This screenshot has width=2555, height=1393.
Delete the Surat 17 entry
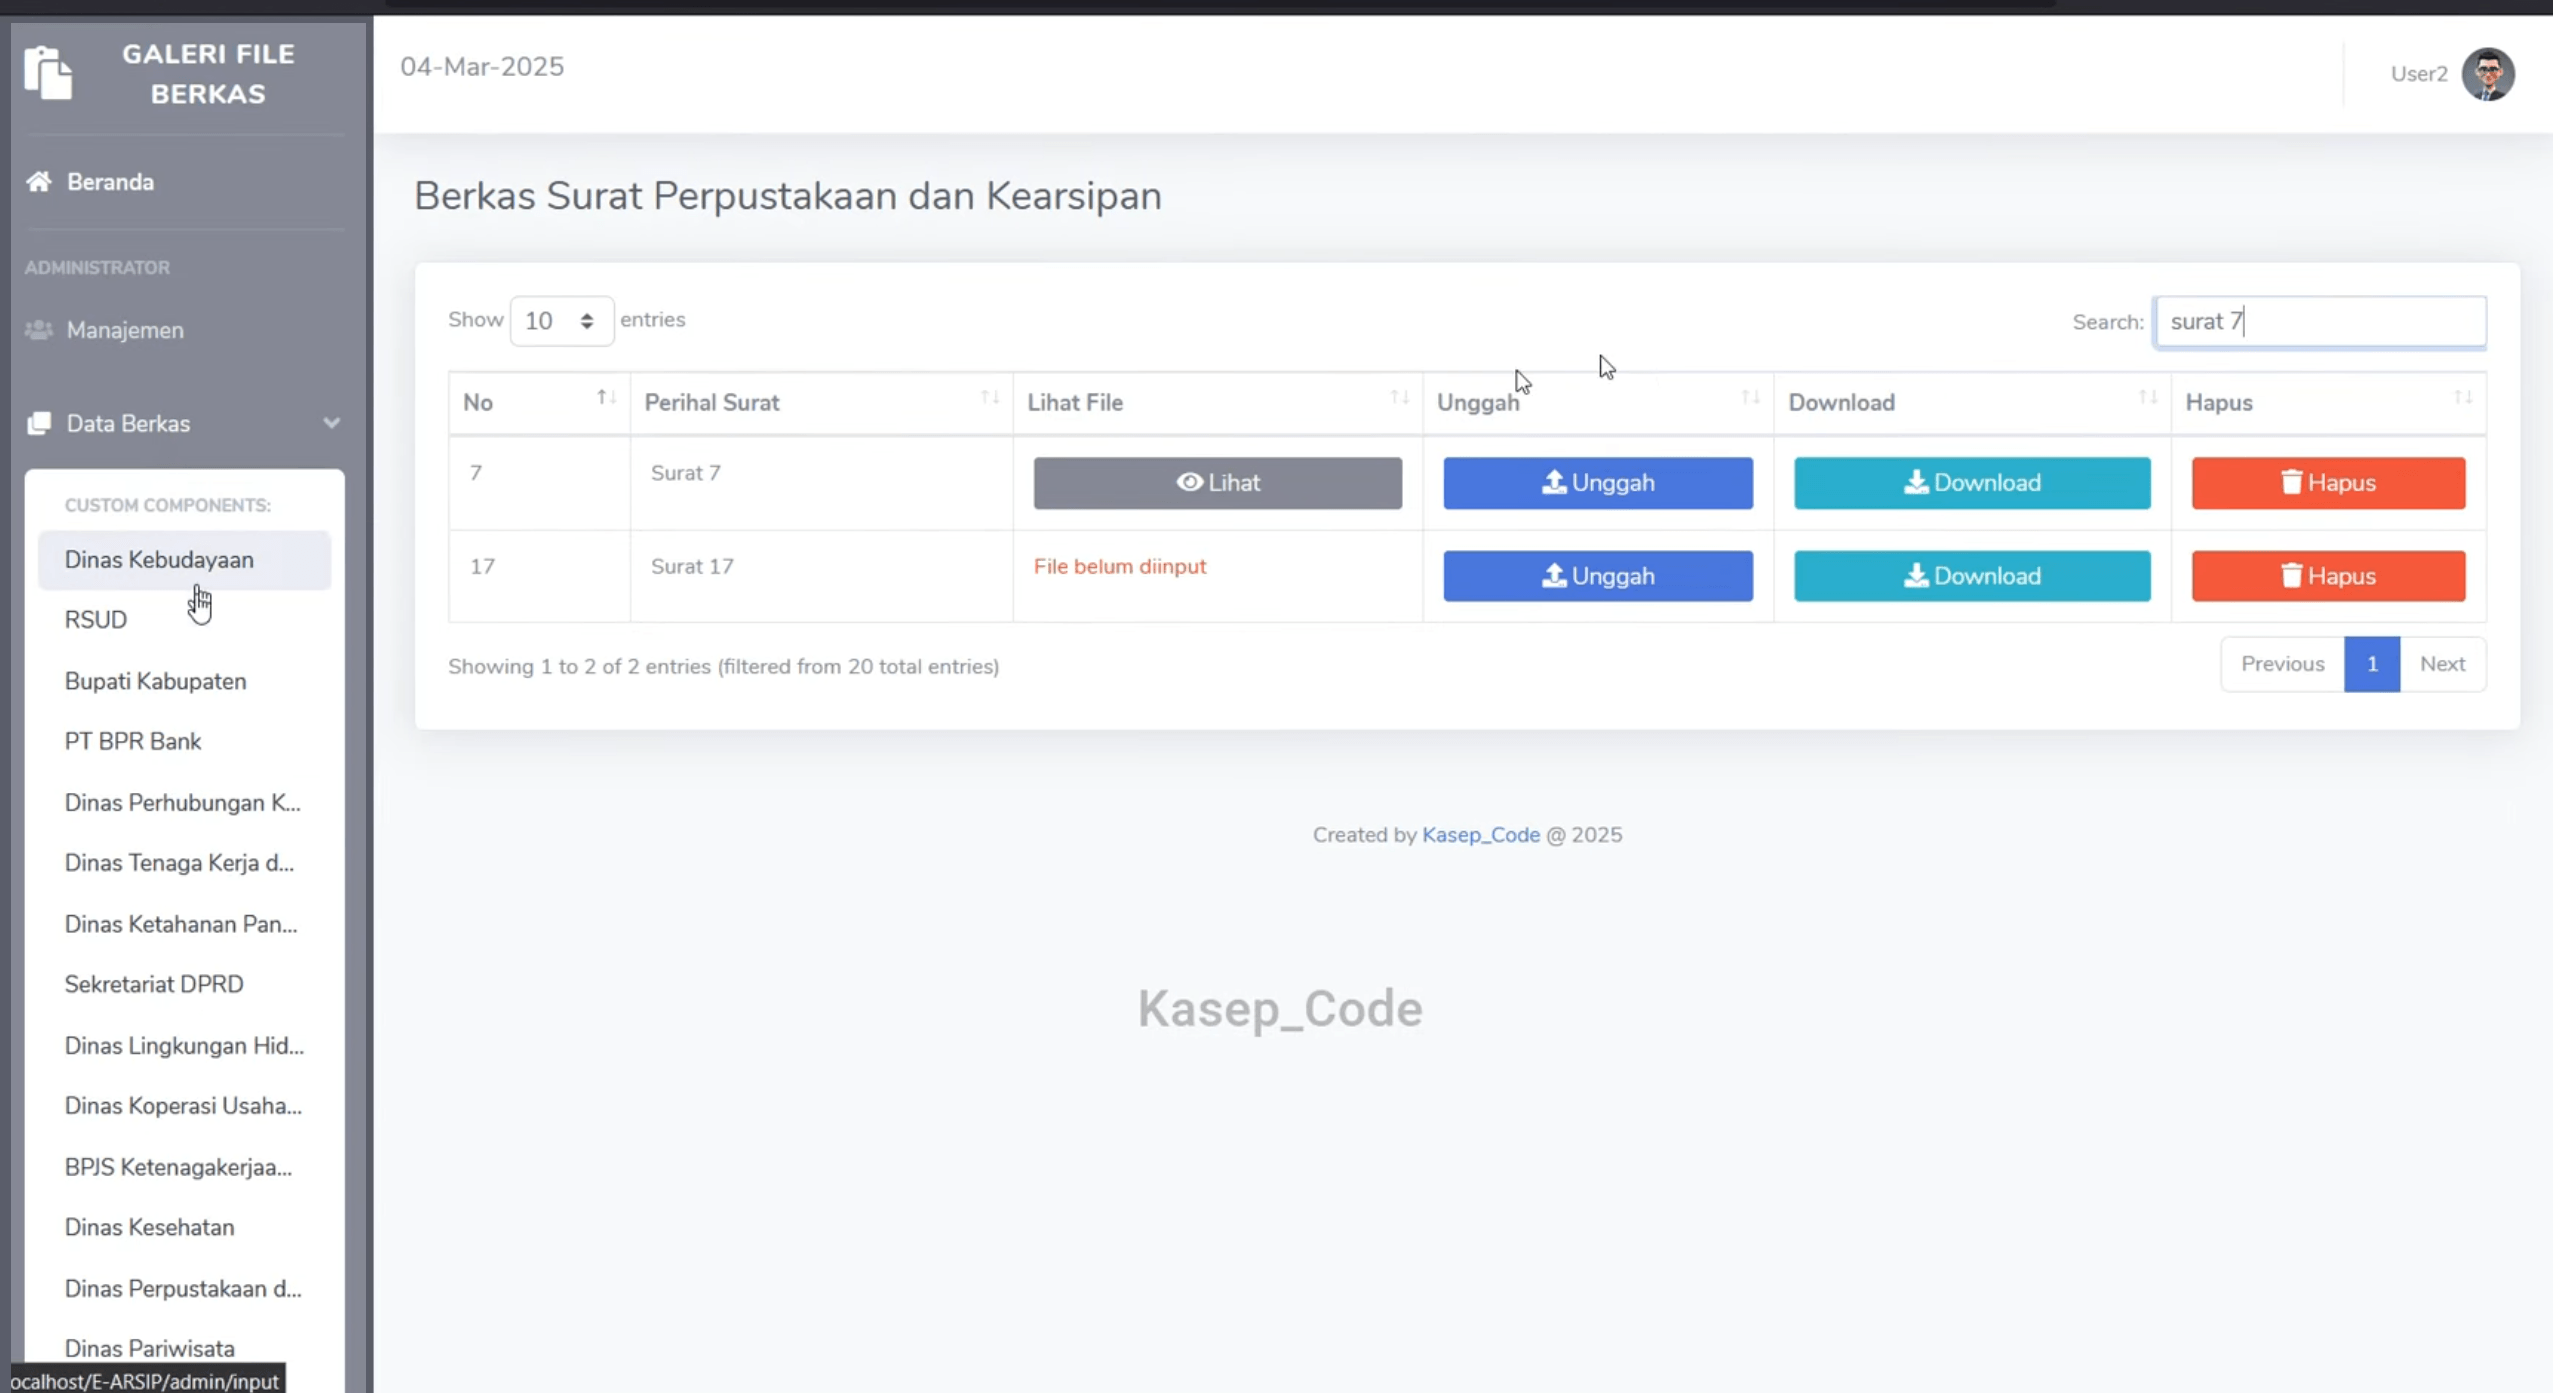pyautogui.click(x=2327, y=576)
